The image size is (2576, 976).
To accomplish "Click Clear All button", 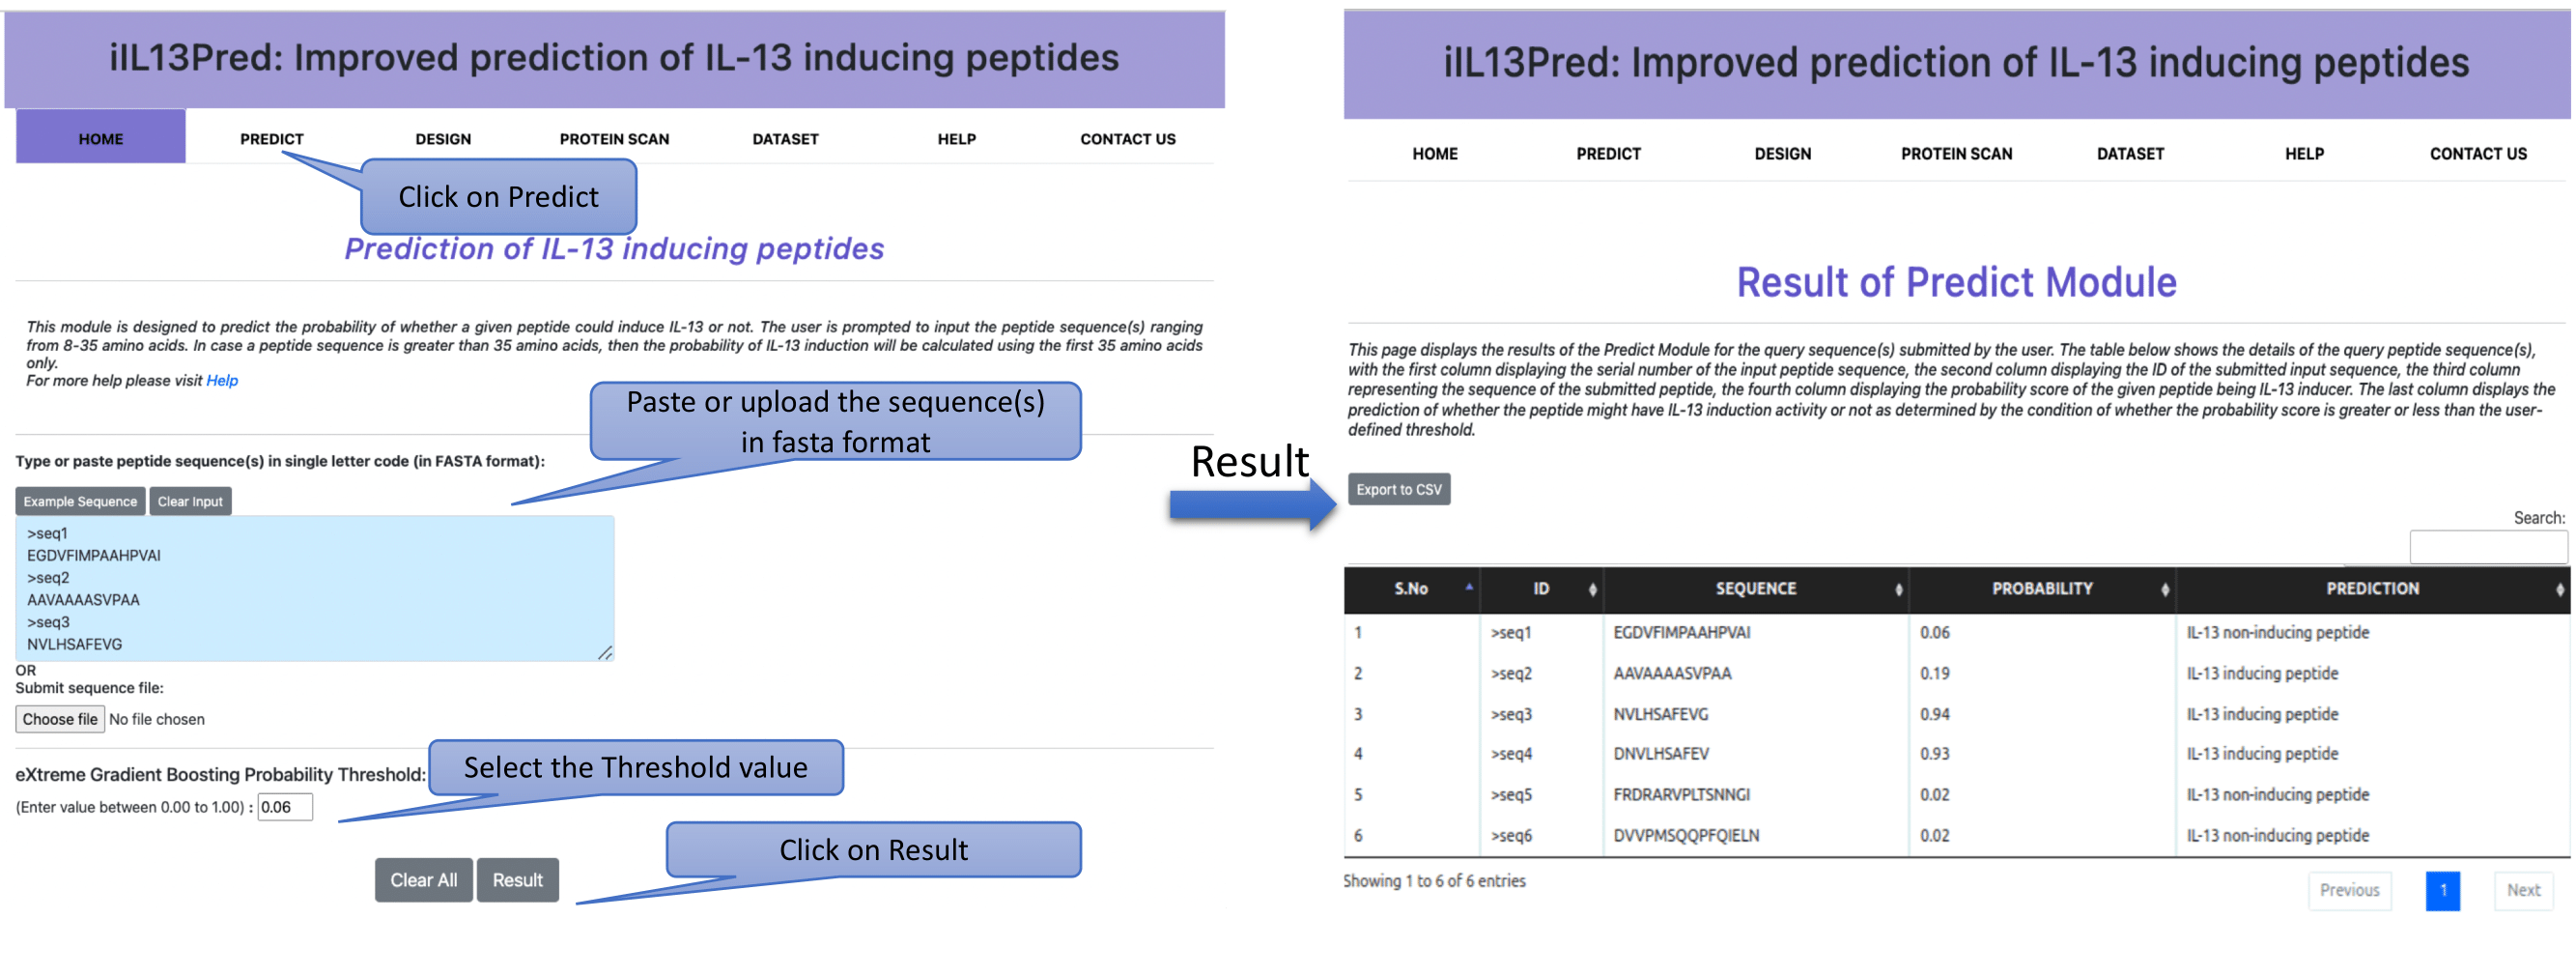I will (x=423, y=880).
